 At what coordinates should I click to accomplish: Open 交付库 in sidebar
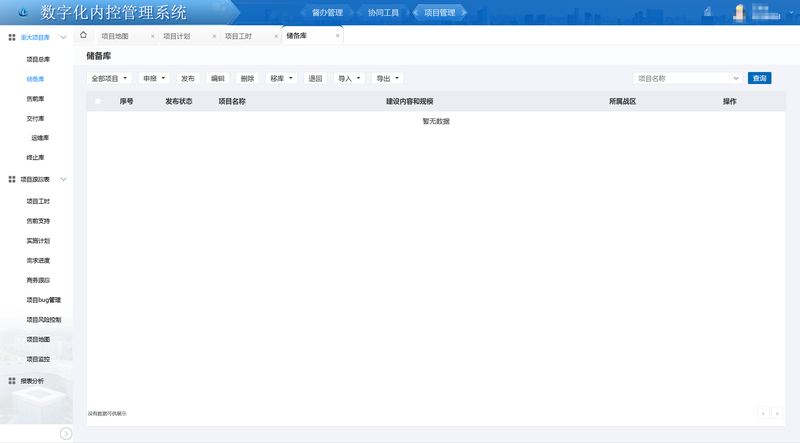click(x=35, y=118)
